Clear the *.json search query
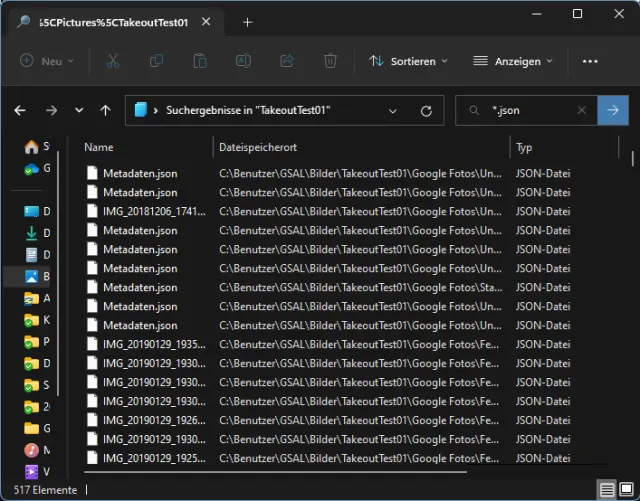The image size is (640, 501). pos(582,110)
